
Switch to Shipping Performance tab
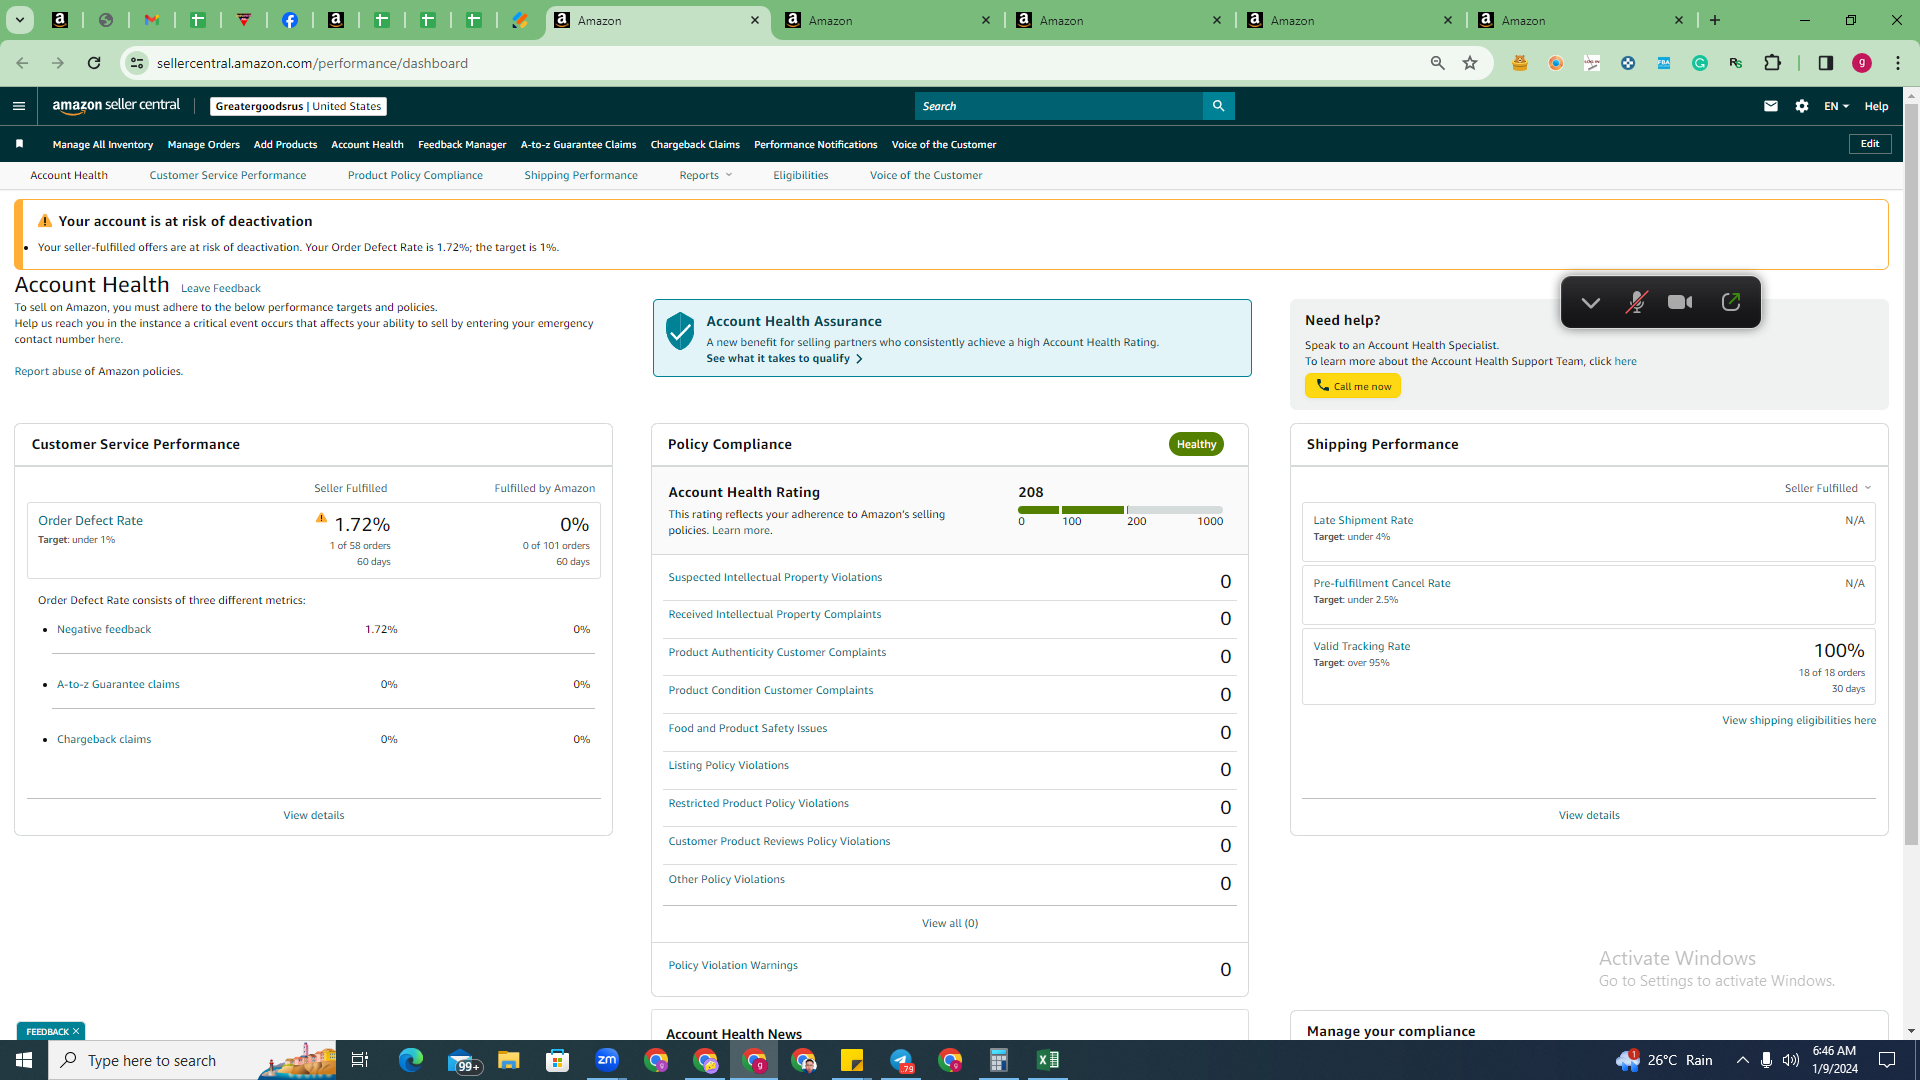pyautogui.click(x=581, y=175)
